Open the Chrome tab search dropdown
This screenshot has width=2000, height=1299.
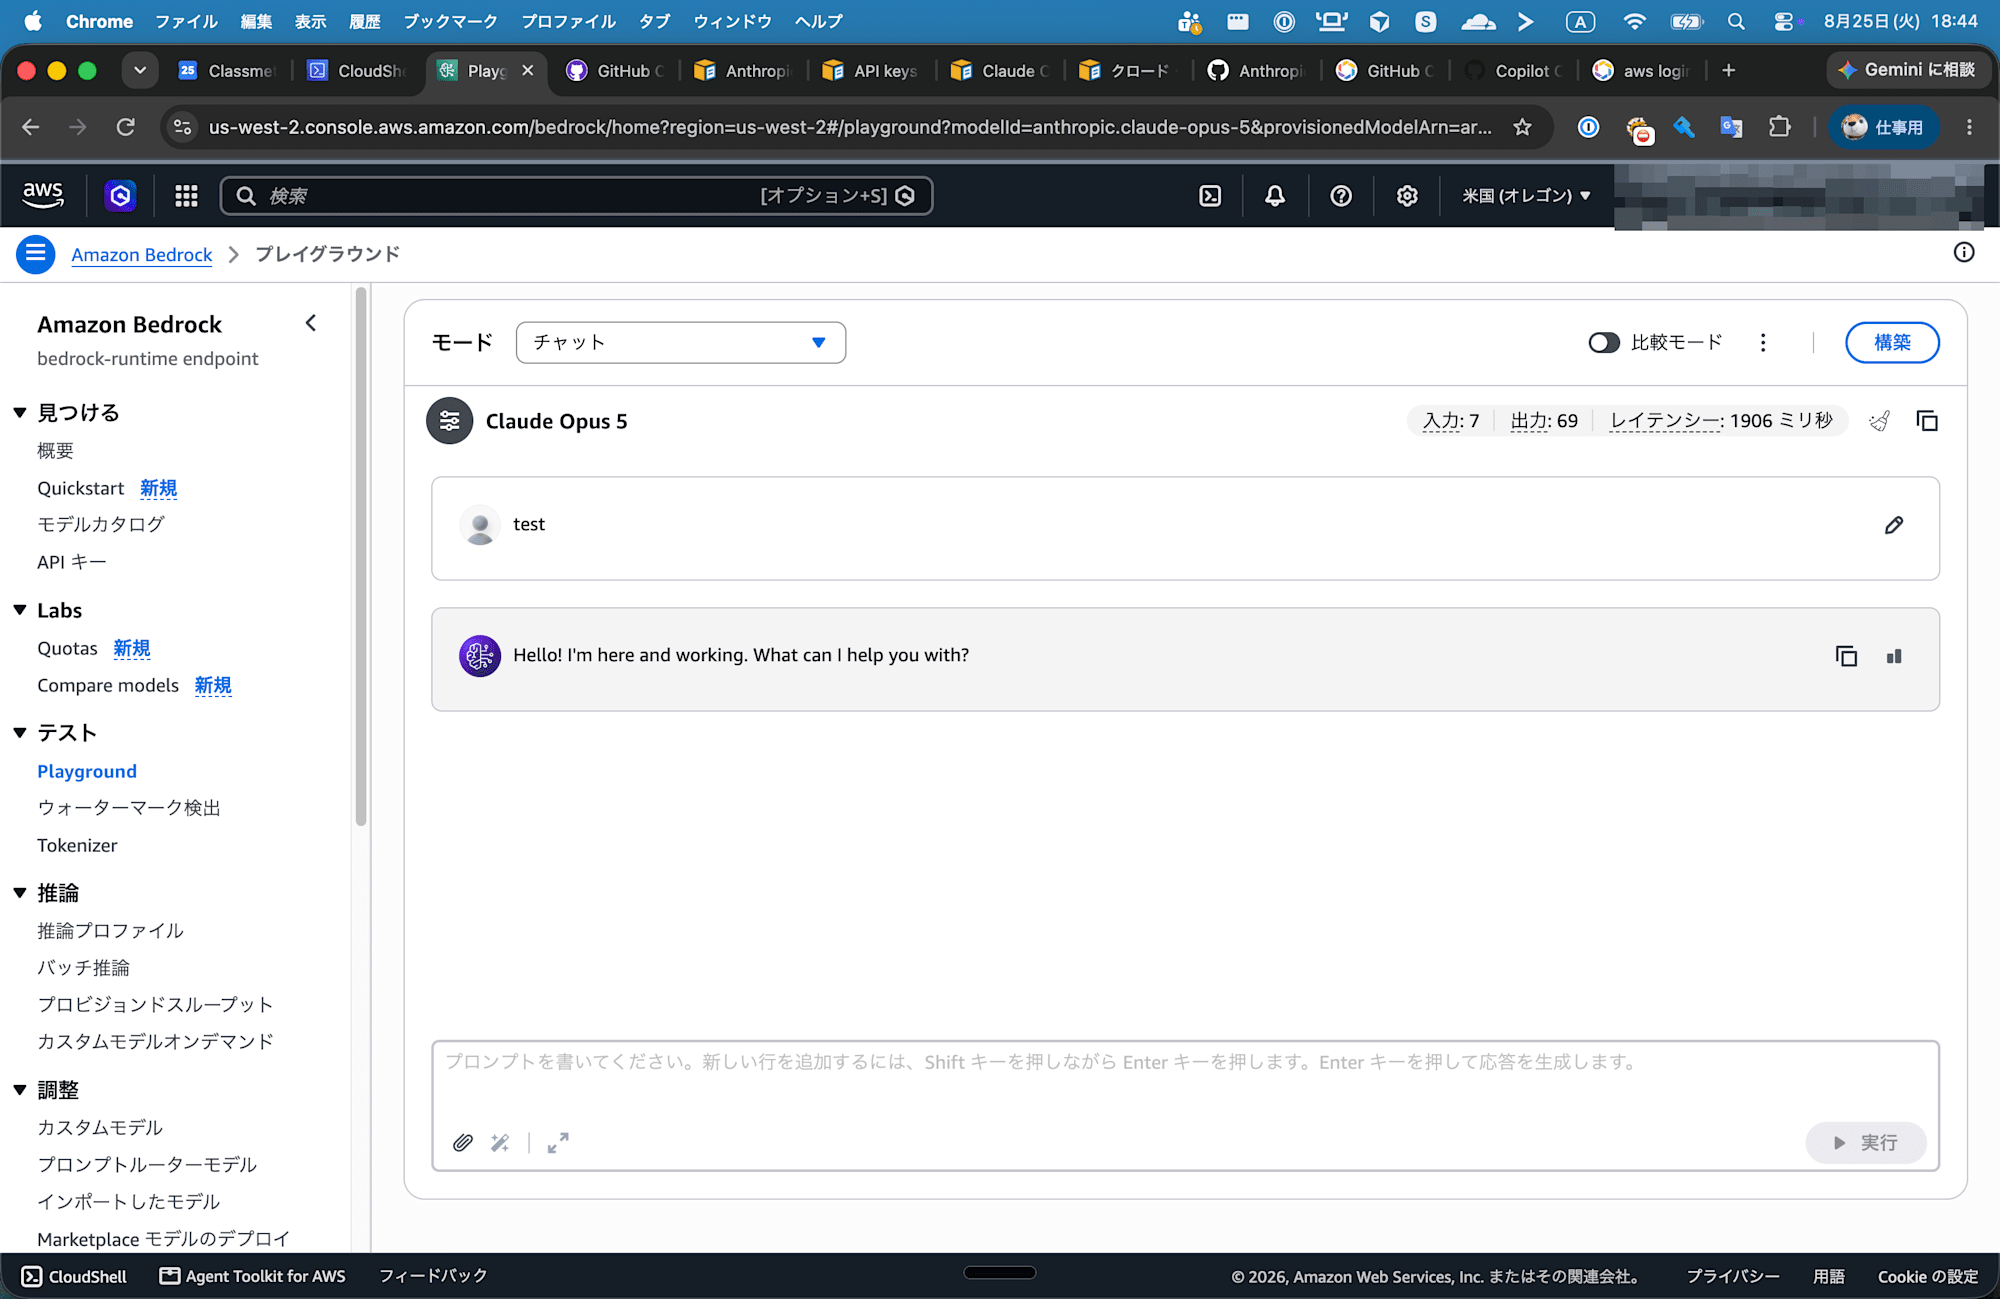140,70
